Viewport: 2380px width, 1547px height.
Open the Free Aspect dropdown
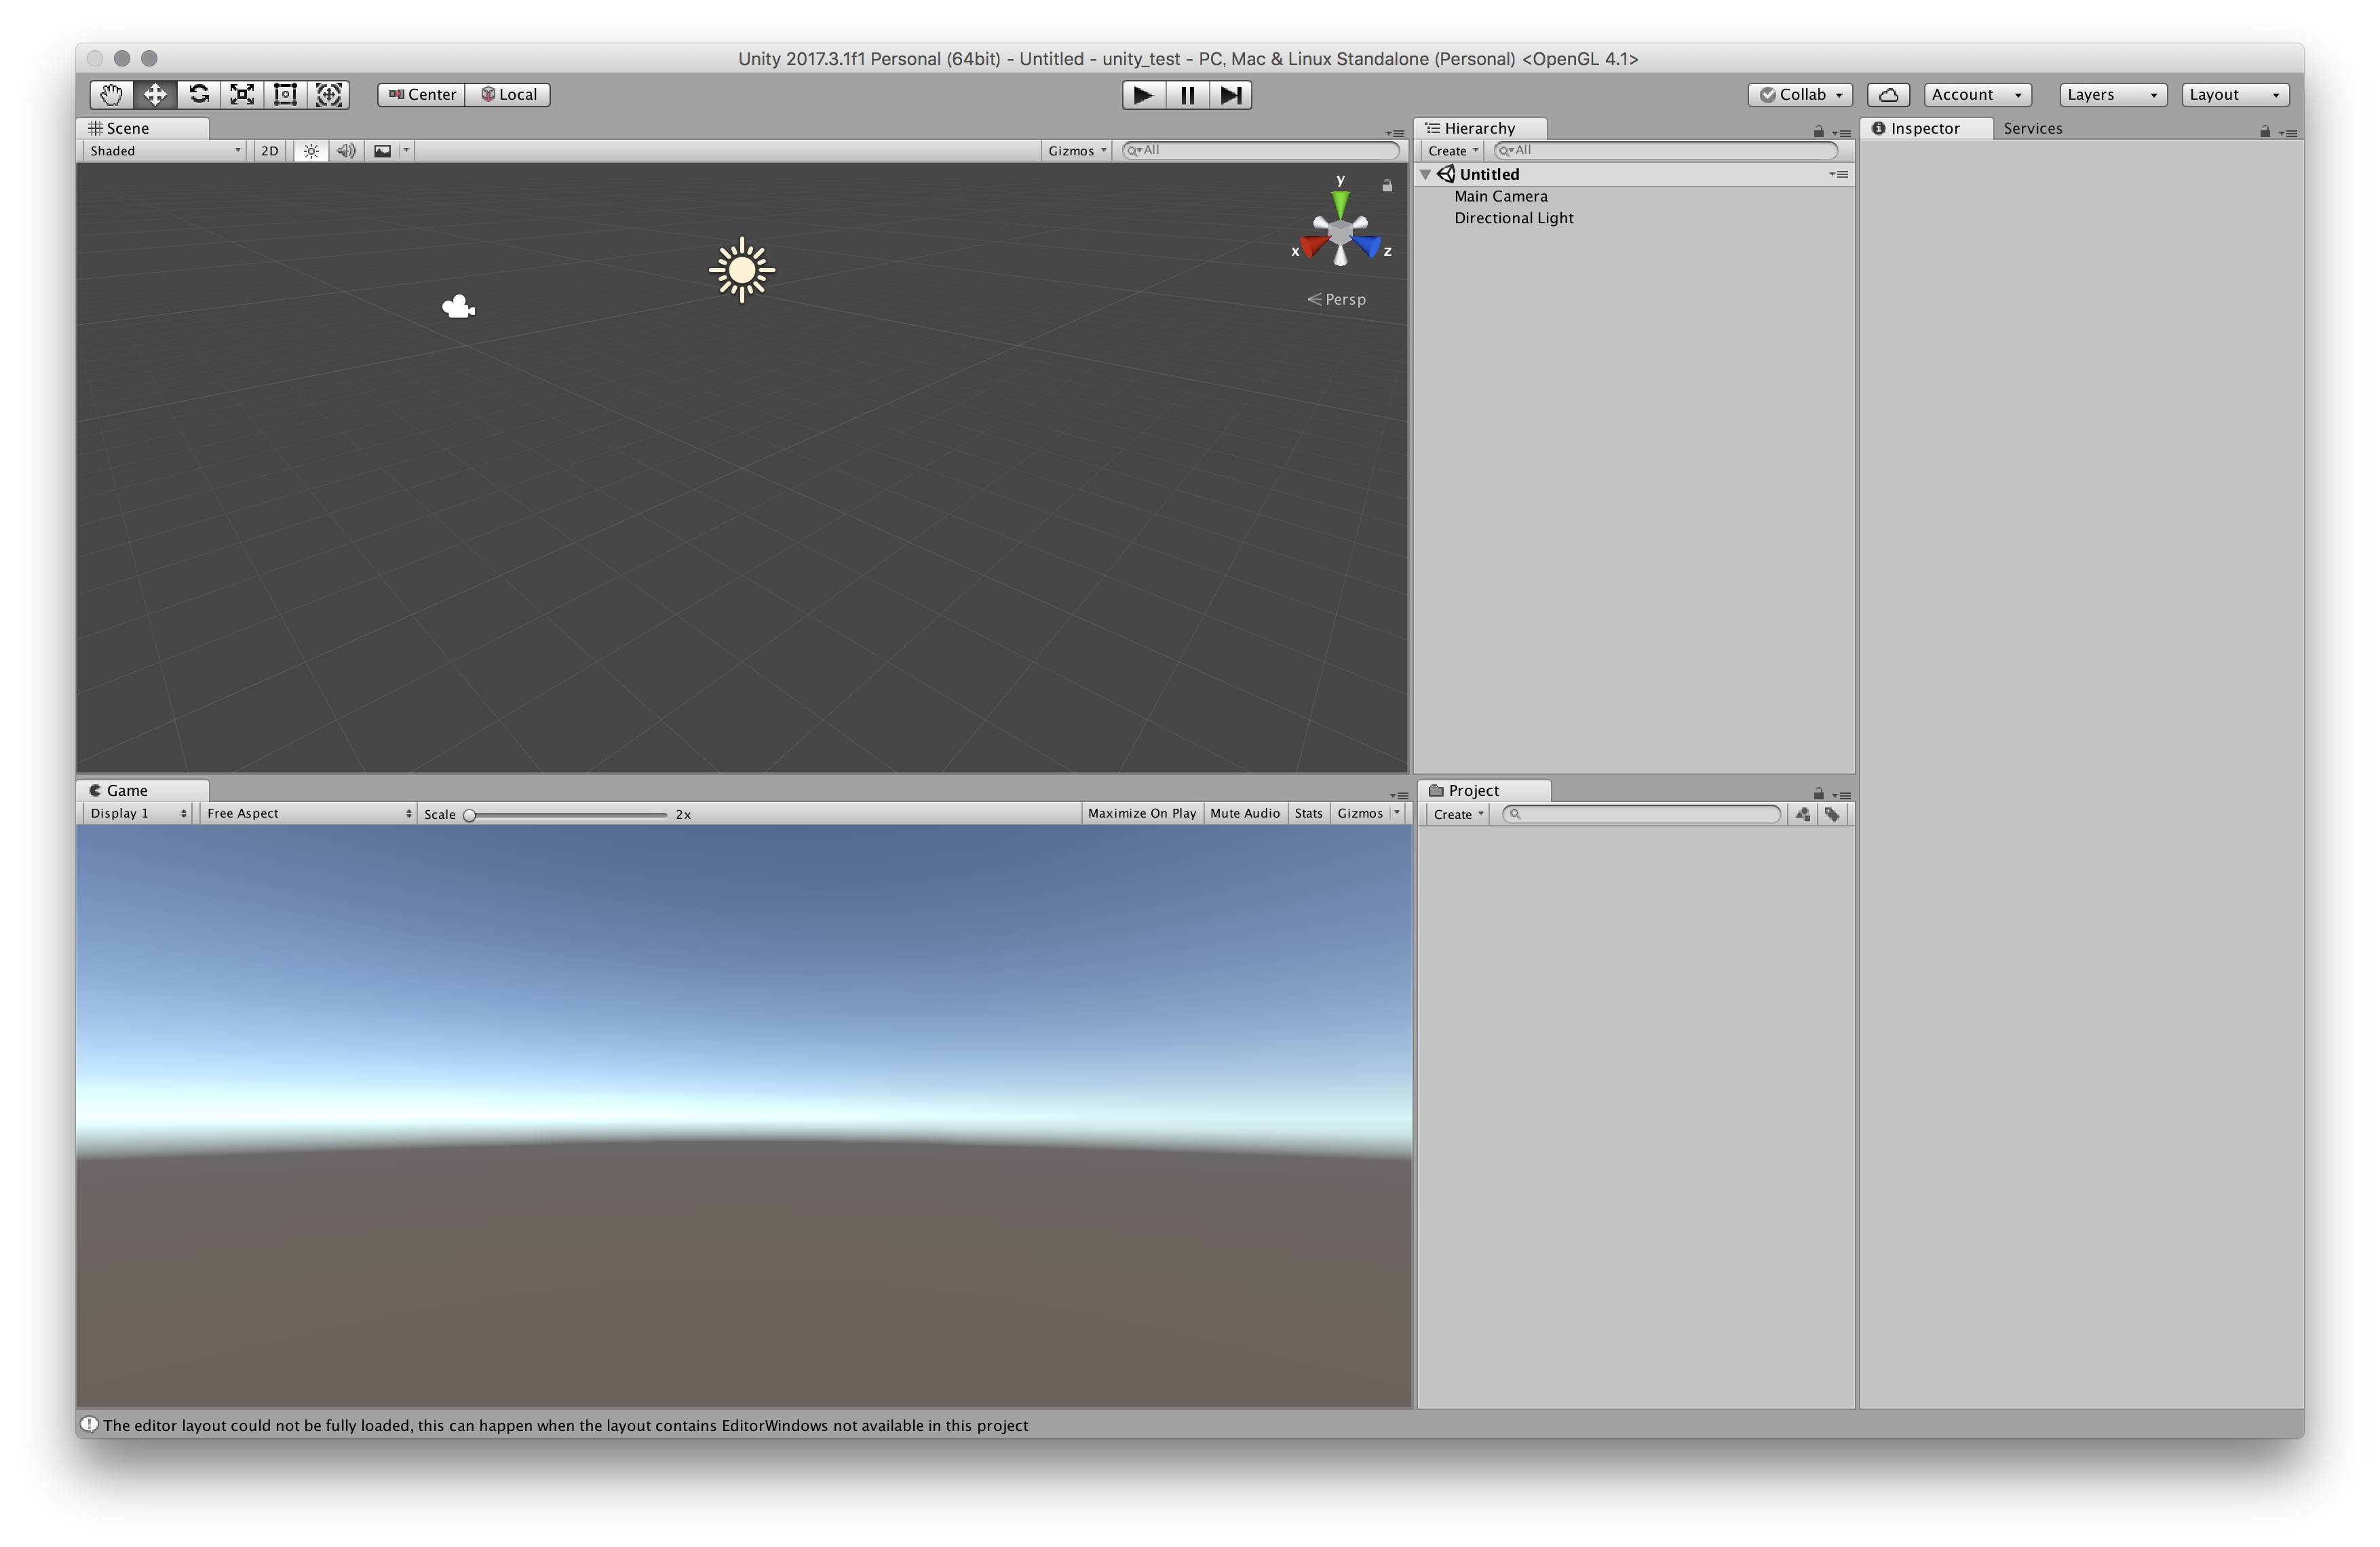tap(308, 813)
